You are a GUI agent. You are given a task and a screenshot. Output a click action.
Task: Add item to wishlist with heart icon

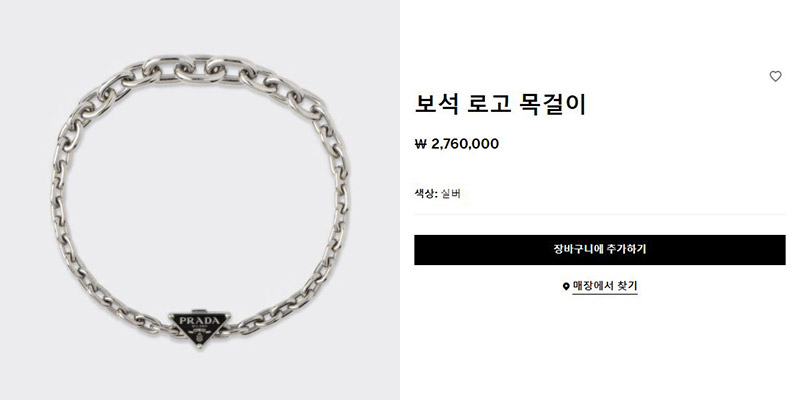[775, 77]
